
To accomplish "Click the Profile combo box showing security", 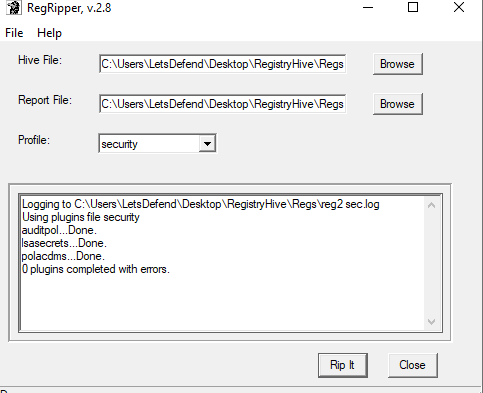I will [x=157, y=144].
